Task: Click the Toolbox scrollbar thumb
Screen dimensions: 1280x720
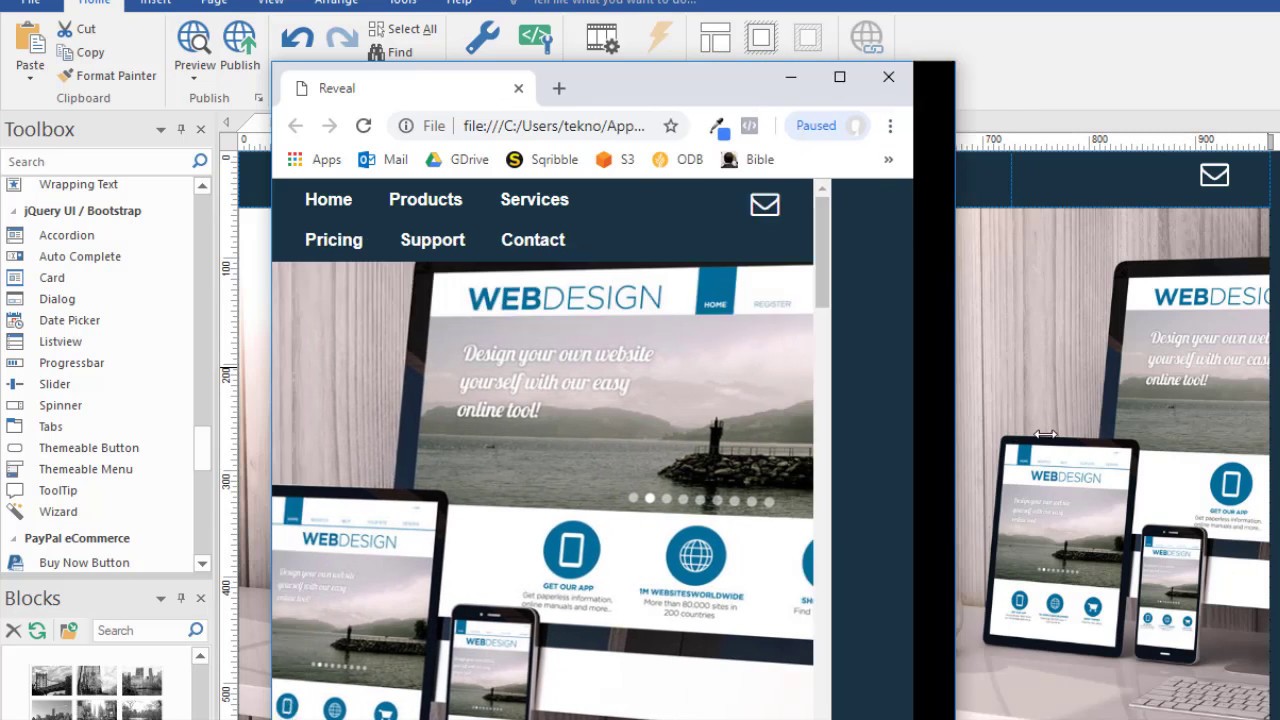Action: (x=202, y=447)
